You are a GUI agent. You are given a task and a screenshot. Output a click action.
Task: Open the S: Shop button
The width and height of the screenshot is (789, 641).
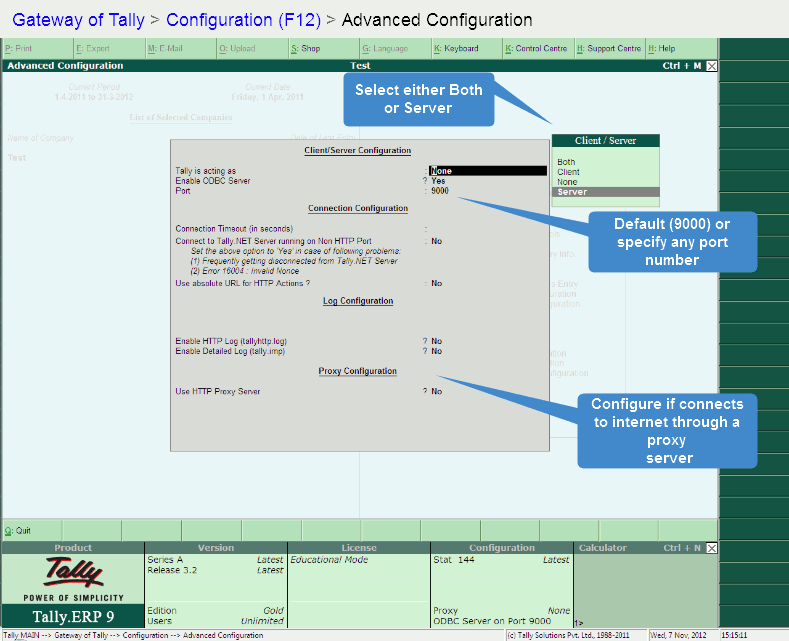point(325,48)
